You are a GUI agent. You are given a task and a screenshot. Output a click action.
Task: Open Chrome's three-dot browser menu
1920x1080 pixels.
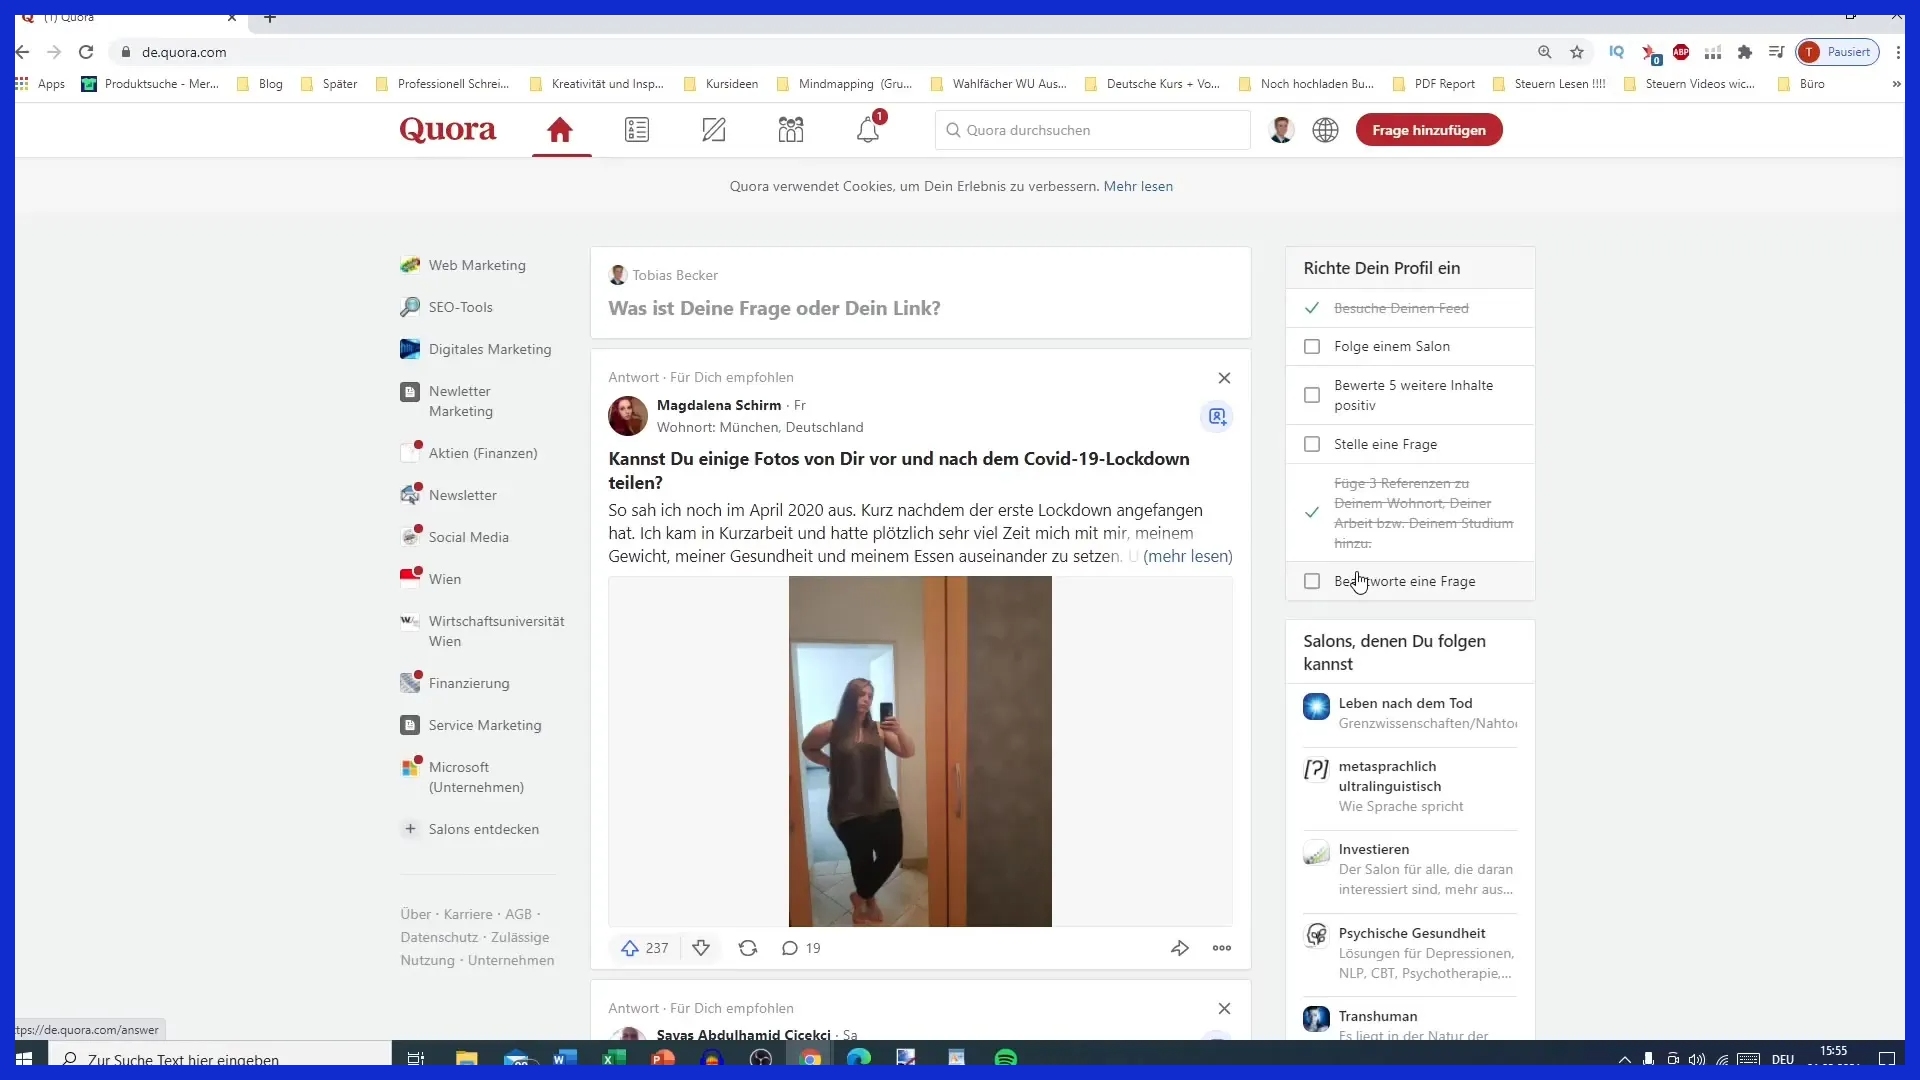[x=1897, y=52]
